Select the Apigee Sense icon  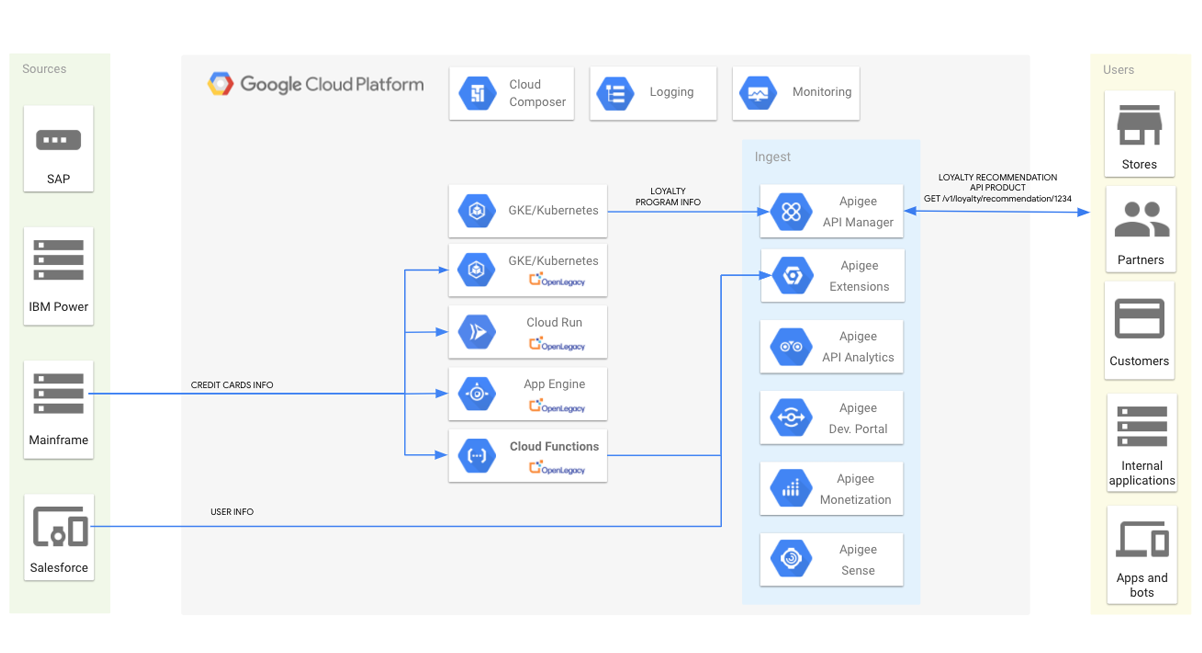pos(791,559)
